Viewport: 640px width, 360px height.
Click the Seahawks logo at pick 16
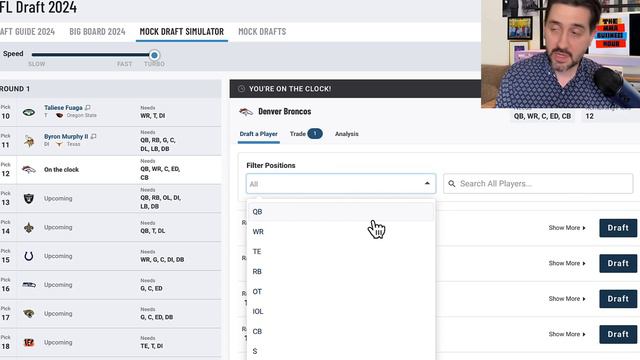click(x=29, y=285)
